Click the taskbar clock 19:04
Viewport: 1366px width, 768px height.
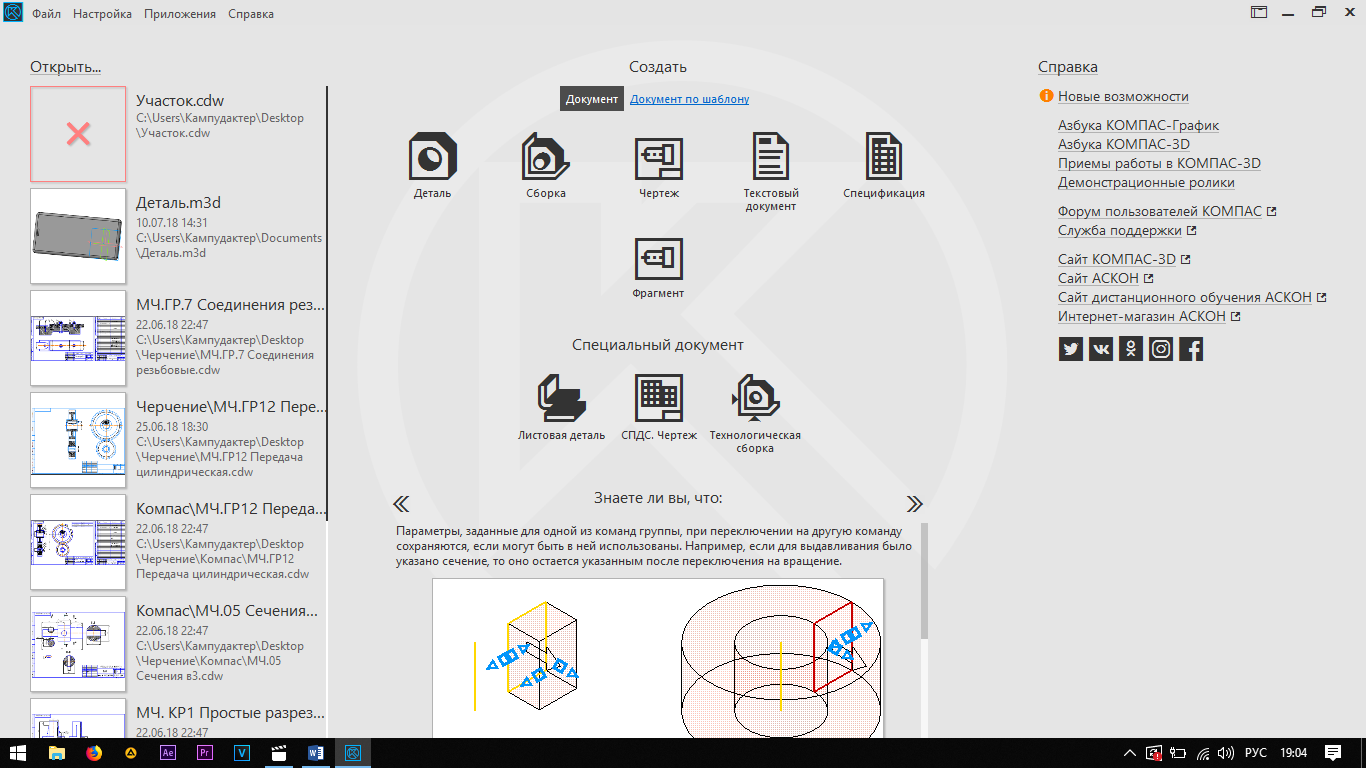coord(1293,753)
